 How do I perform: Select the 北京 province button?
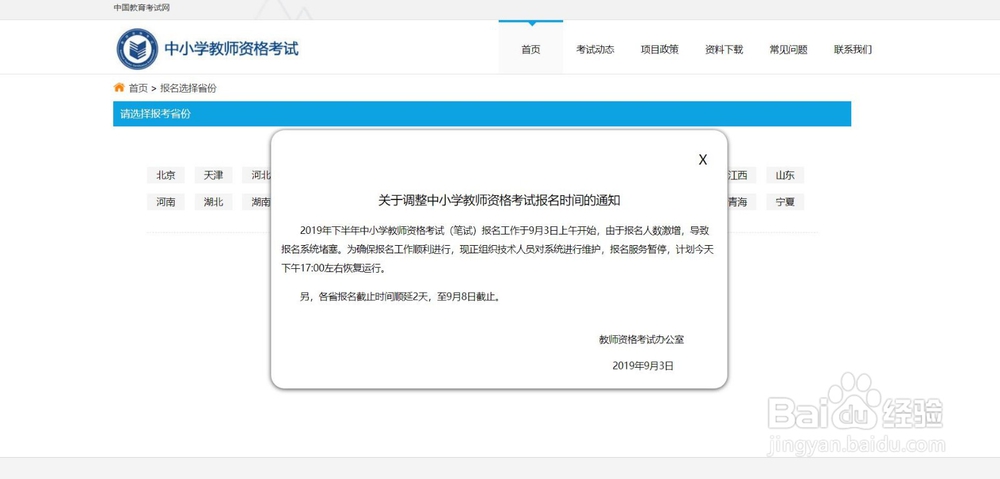(166, 175)
